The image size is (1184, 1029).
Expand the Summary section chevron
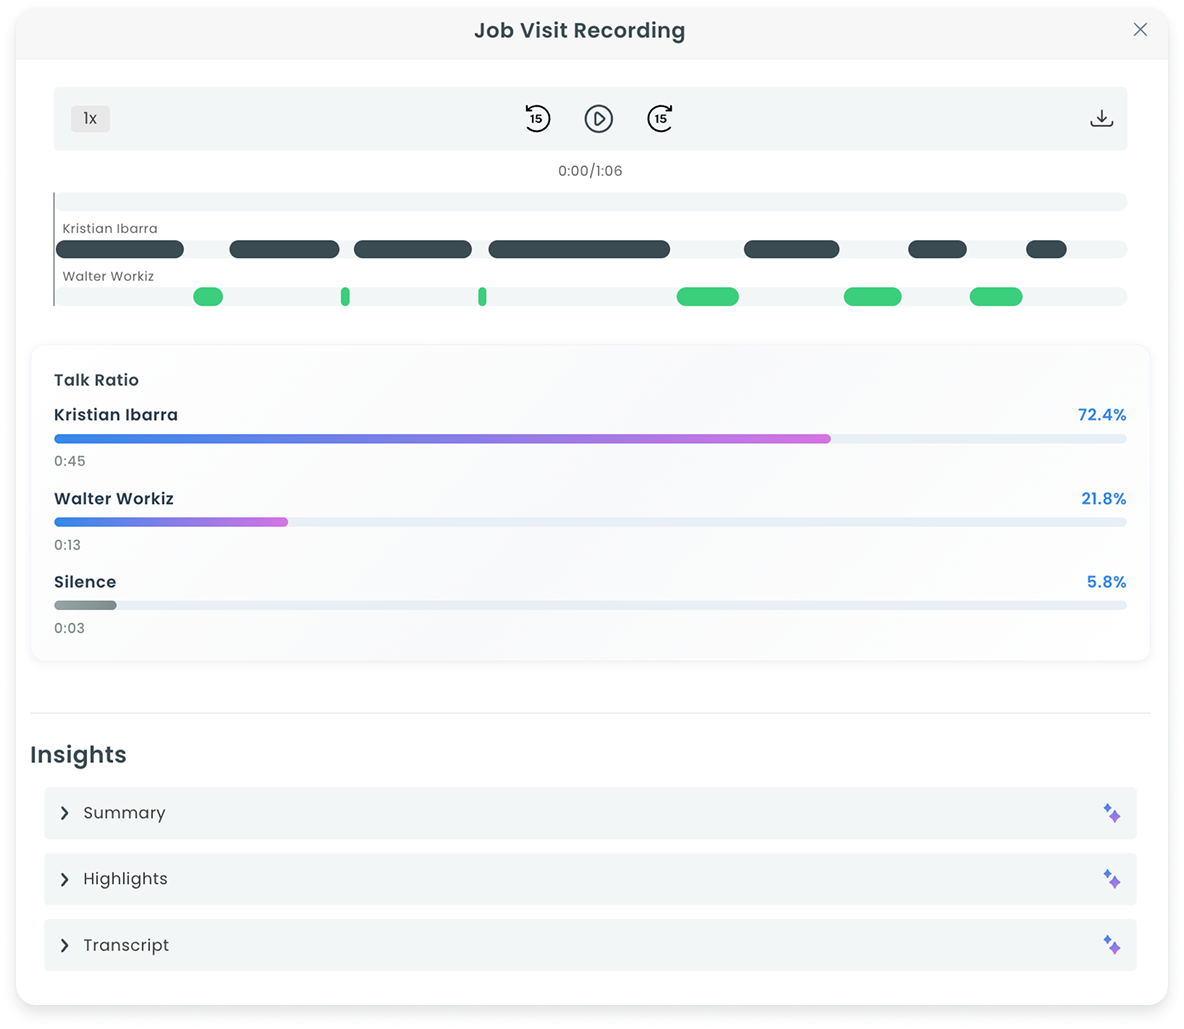[x=65, y=813]
